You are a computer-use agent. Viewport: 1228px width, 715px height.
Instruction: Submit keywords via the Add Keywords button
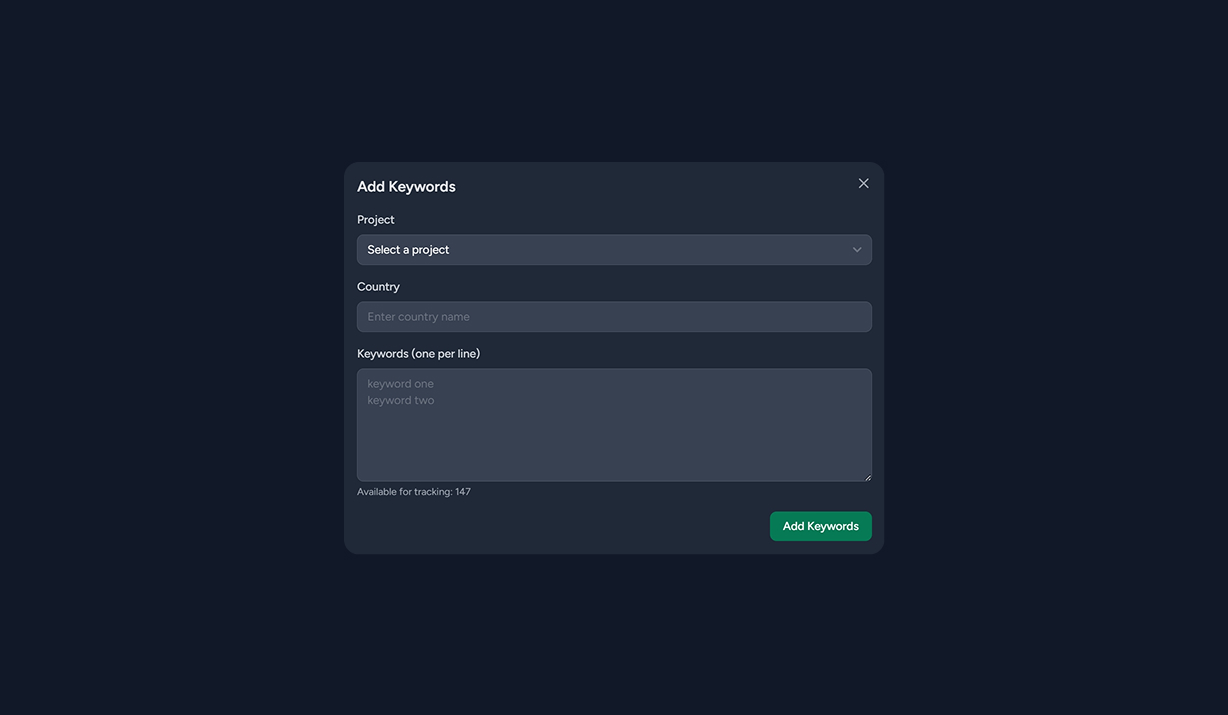pos(820,525)
